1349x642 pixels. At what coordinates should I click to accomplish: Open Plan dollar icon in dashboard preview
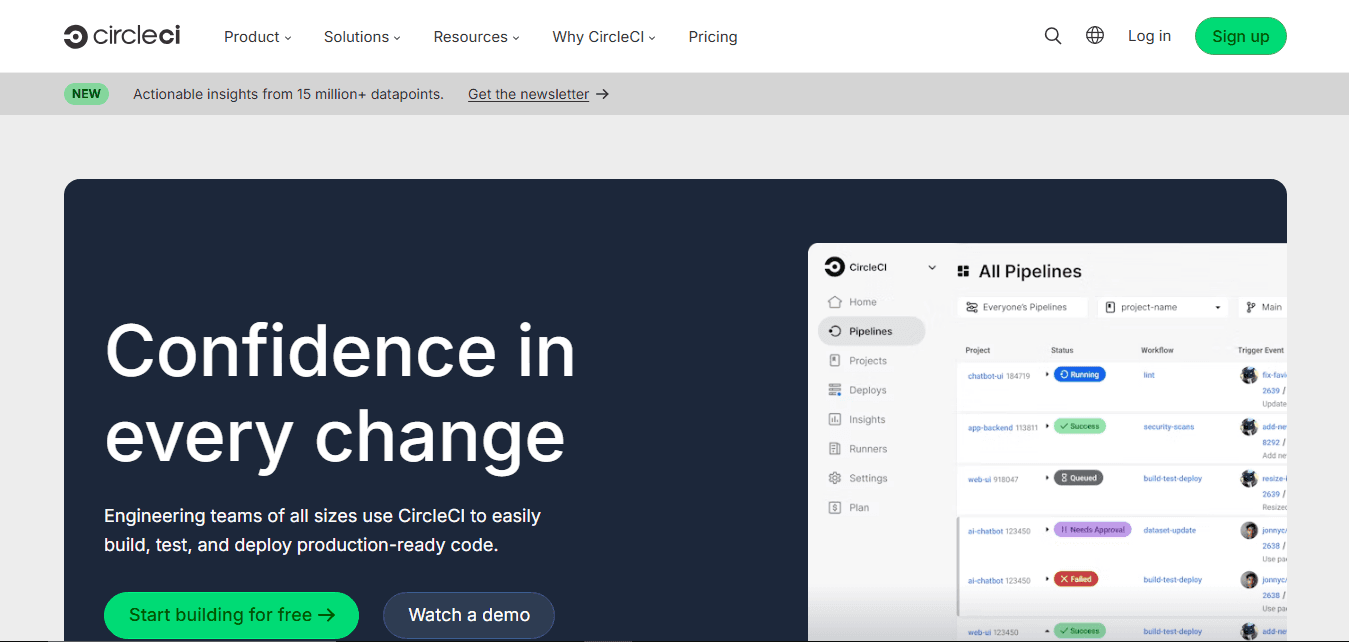835,507
